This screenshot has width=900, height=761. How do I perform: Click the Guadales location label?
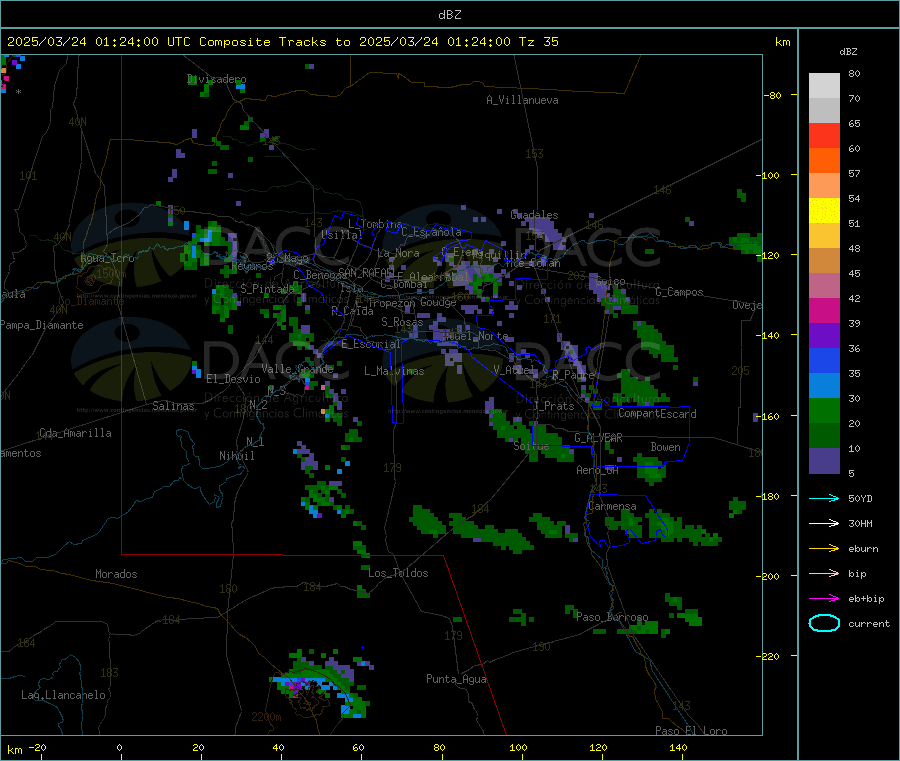[x=534, y=215]
